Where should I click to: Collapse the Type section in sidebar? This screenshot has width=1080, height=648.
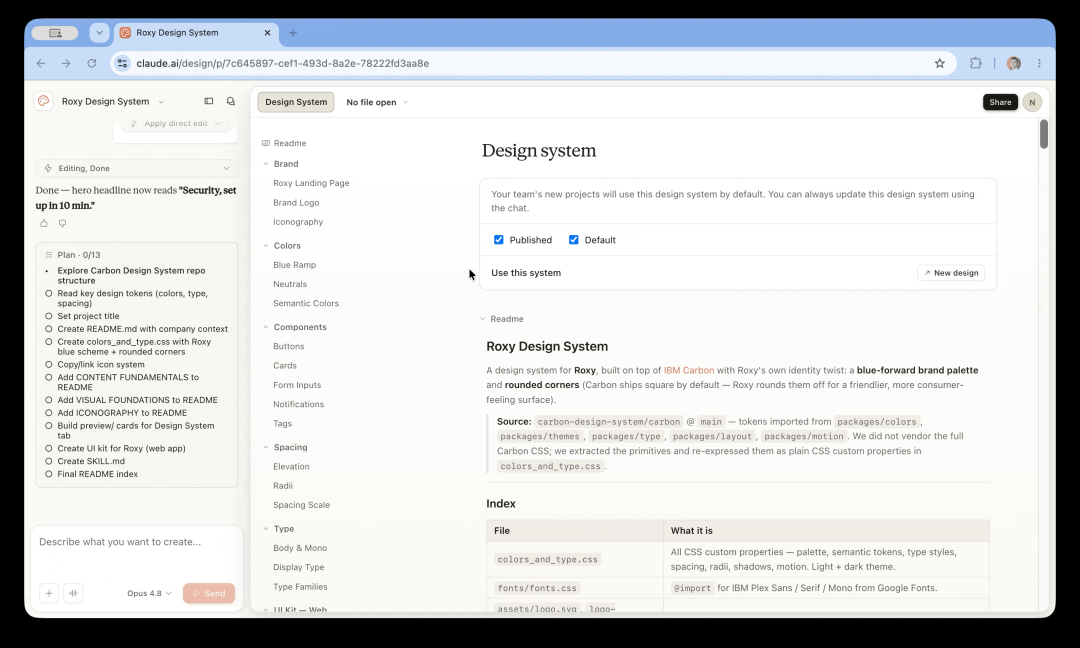click(266, 529)
